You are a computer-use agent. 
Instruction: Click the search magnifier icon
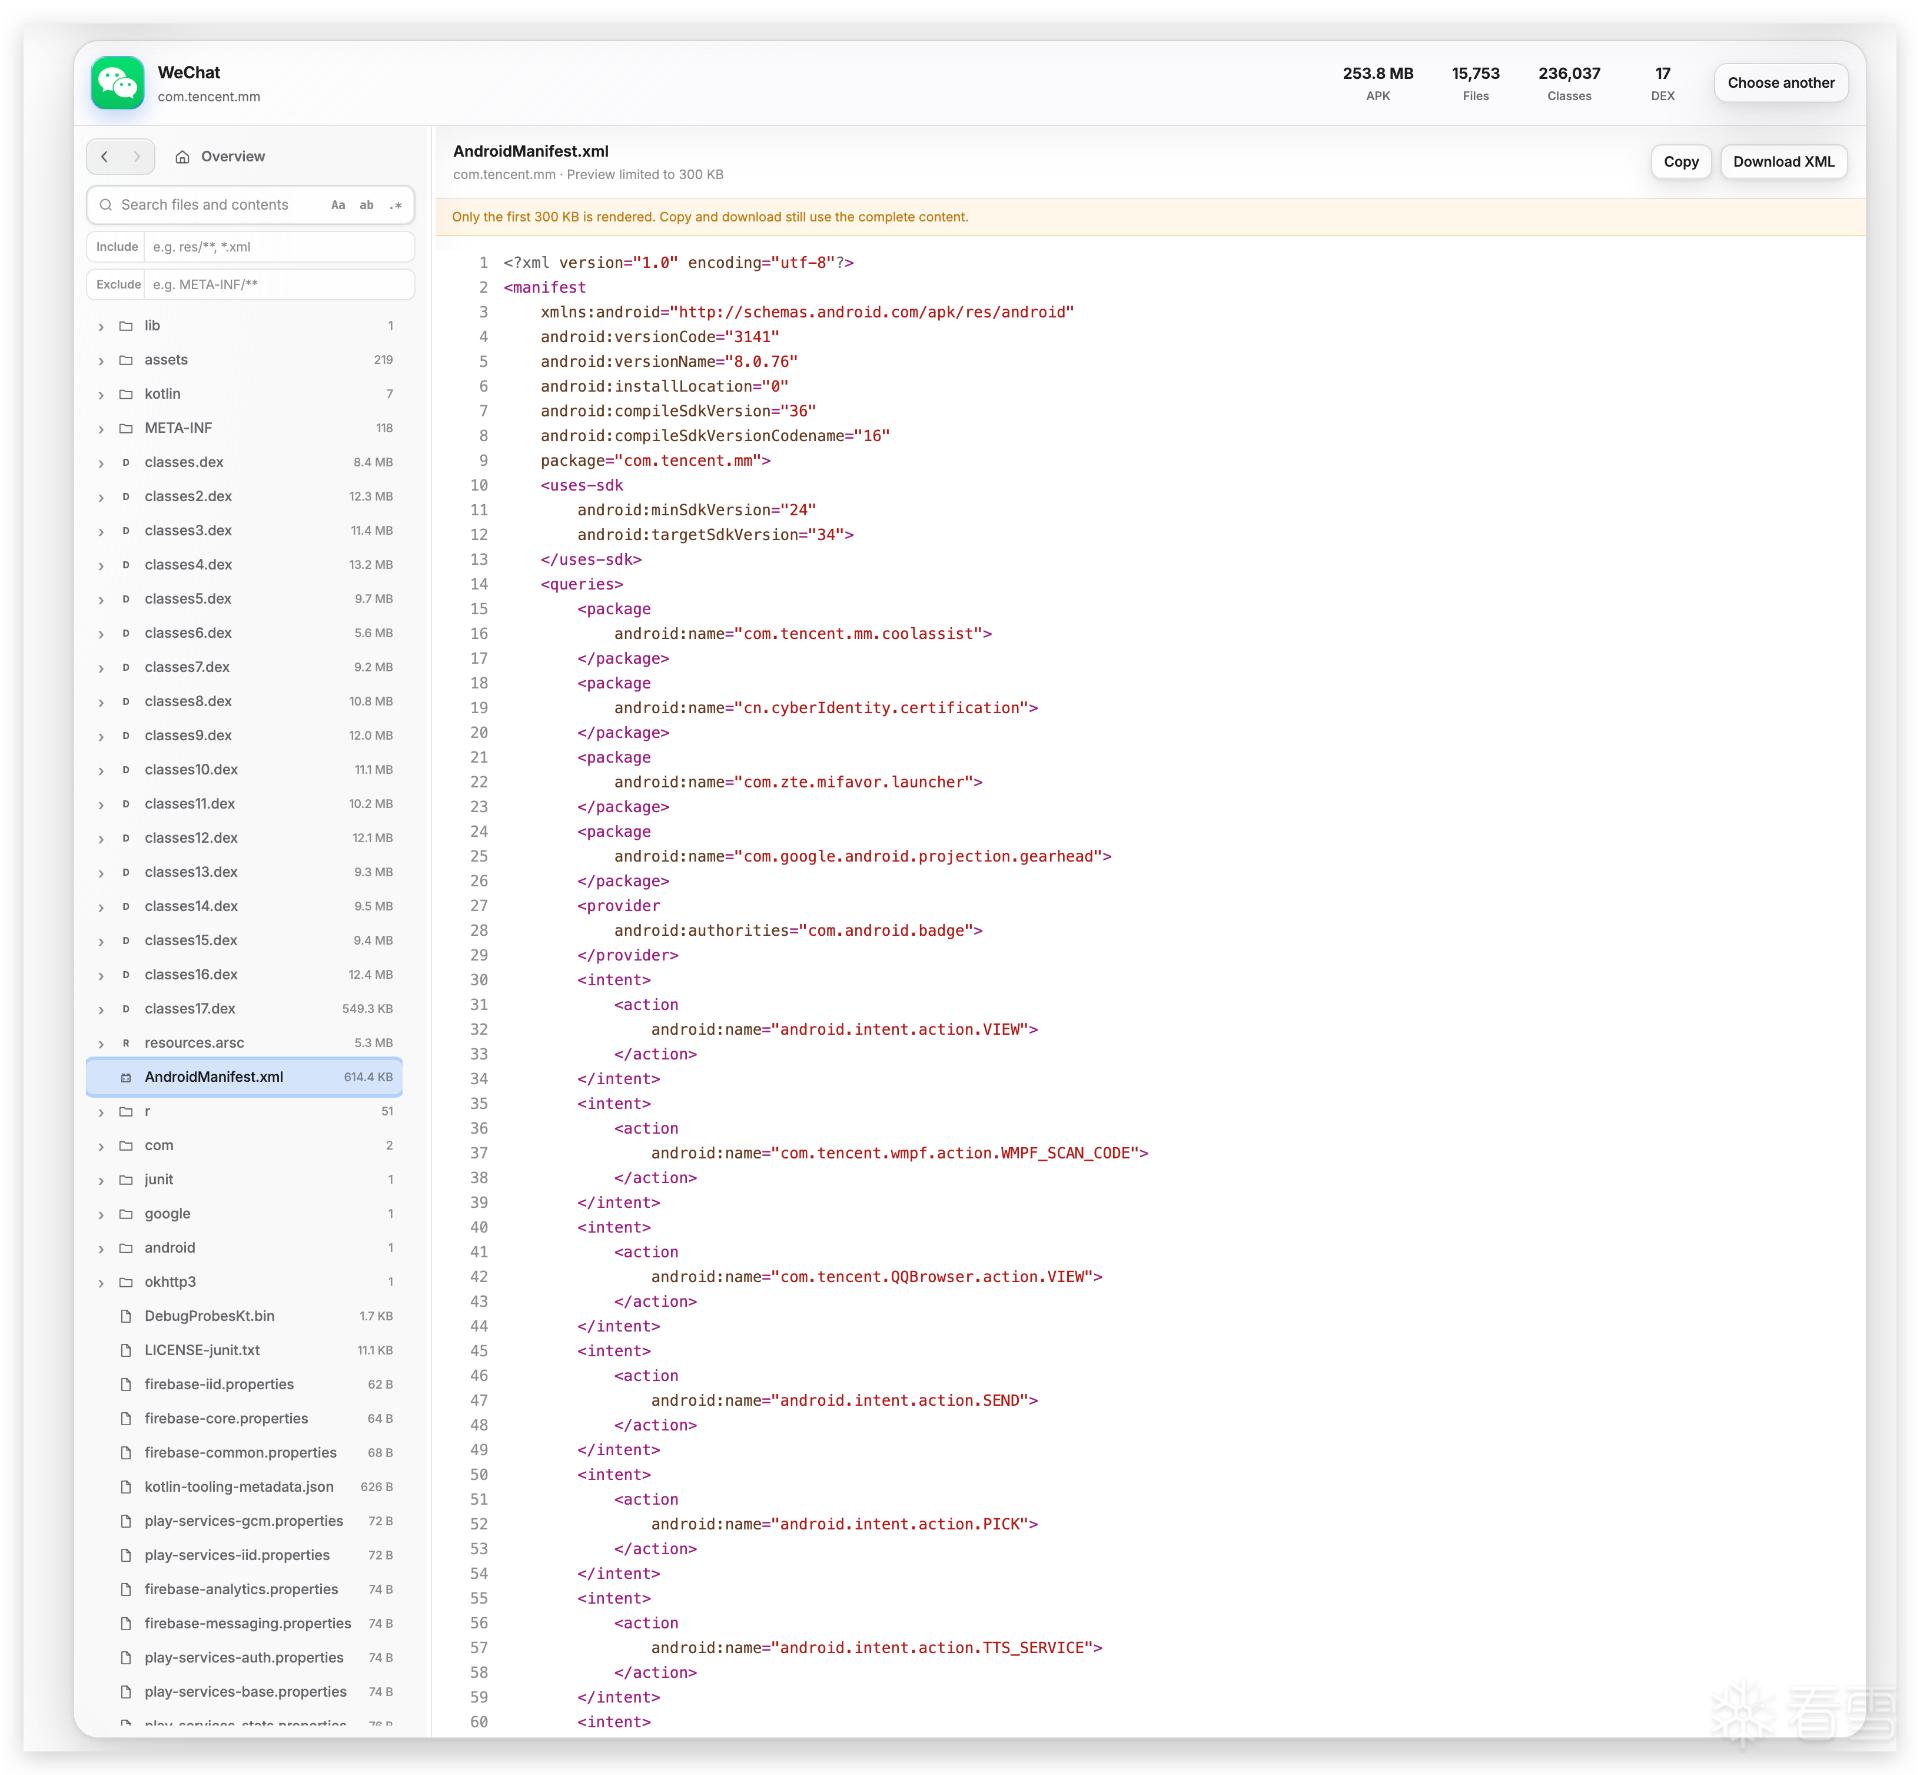[x=106, y=205]
